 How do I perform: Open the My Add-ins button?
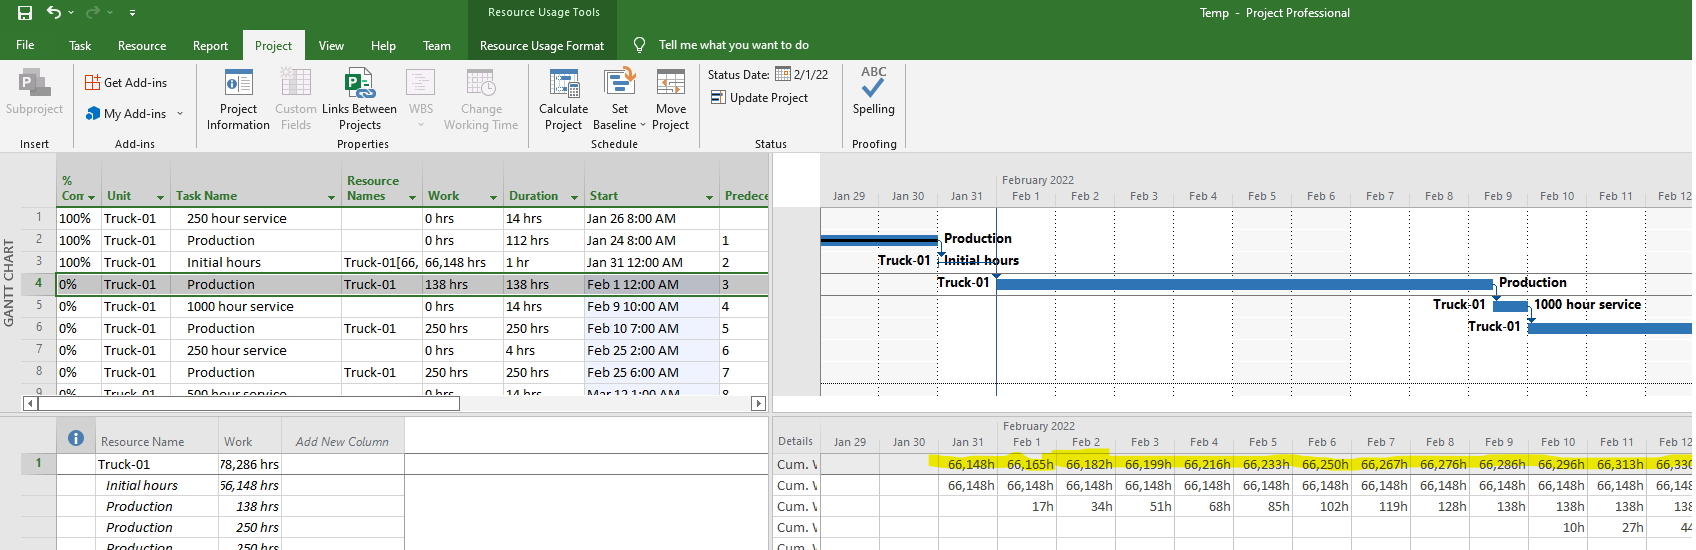pyautogui.click(x=126, y=114)
